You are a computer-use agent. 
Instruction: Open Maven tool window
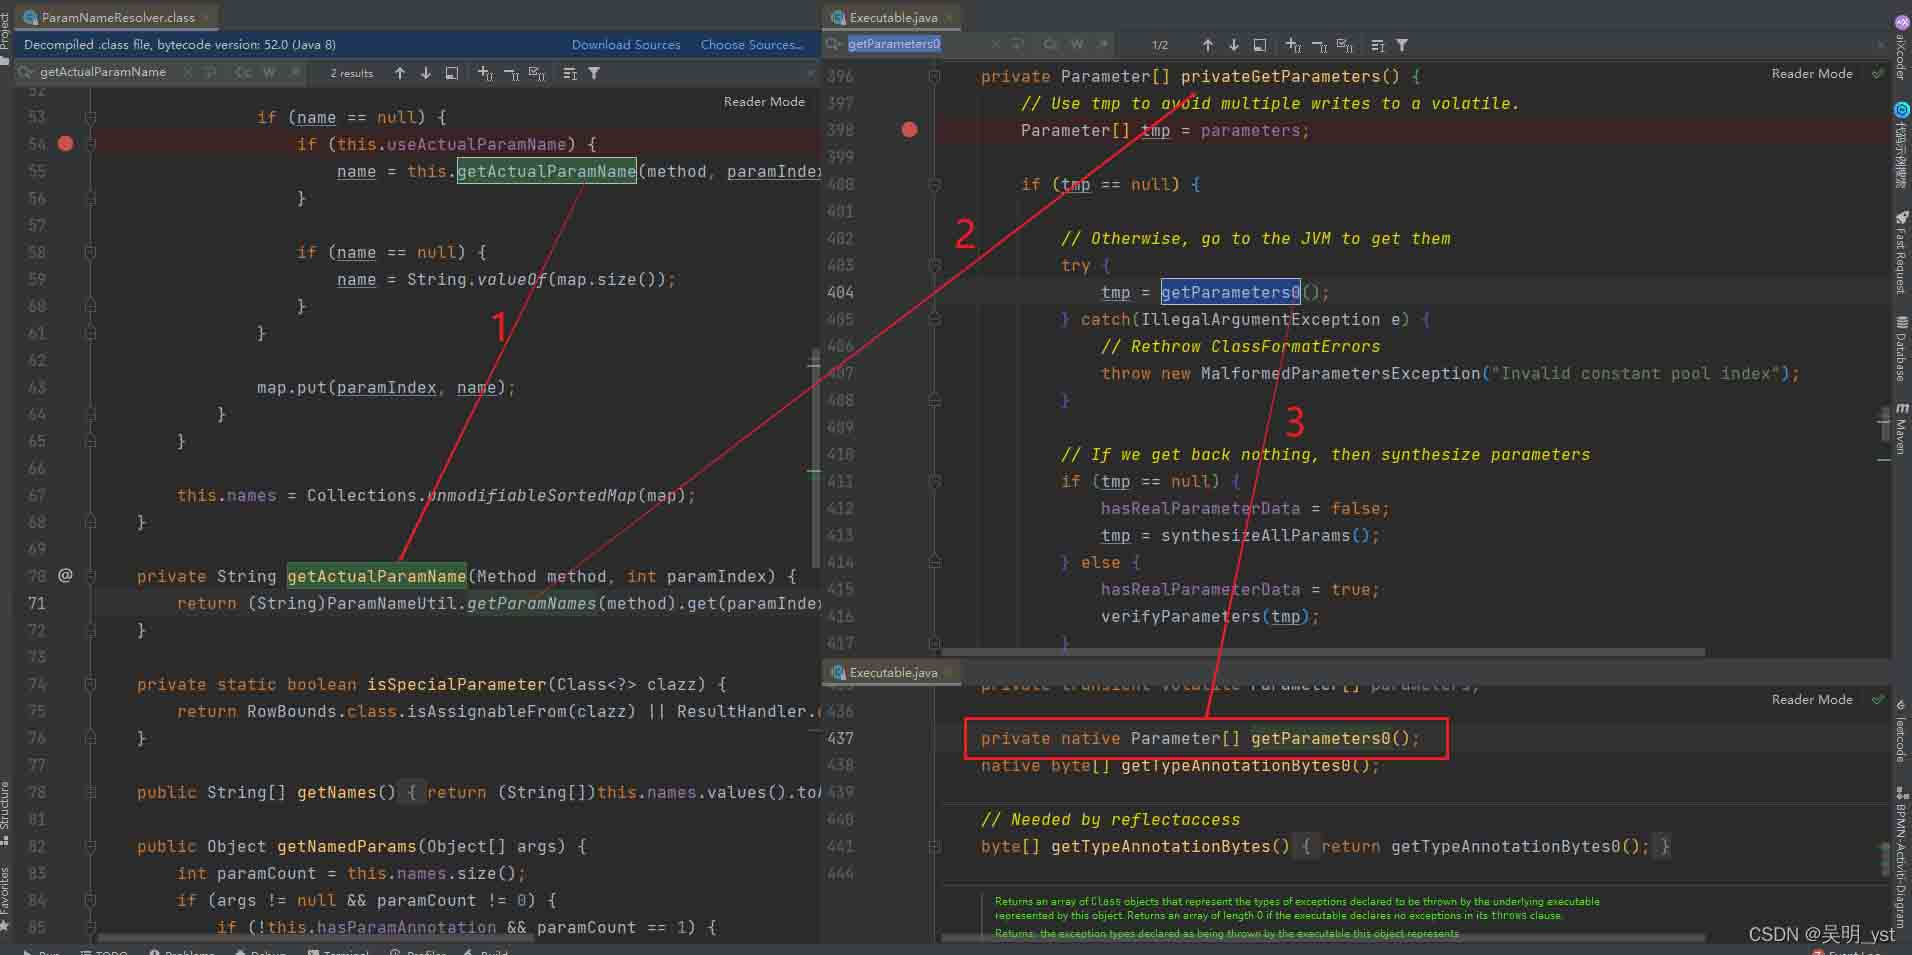(1901, 428)
